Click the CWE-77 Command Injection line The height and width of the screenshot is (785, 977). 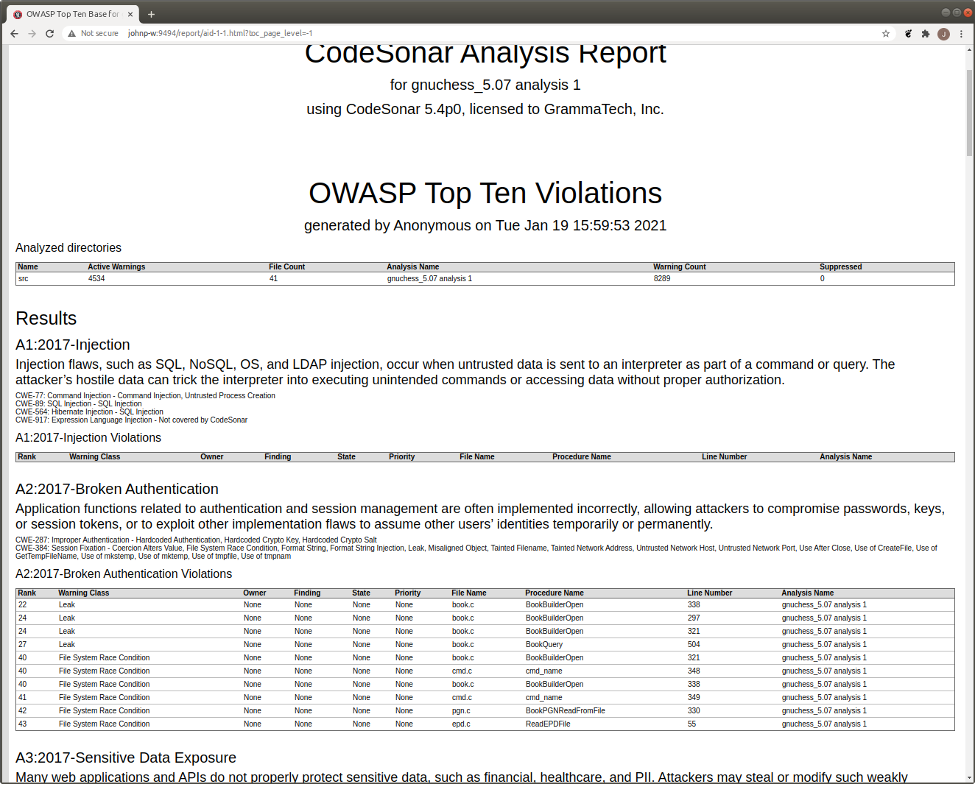(145, 396)
